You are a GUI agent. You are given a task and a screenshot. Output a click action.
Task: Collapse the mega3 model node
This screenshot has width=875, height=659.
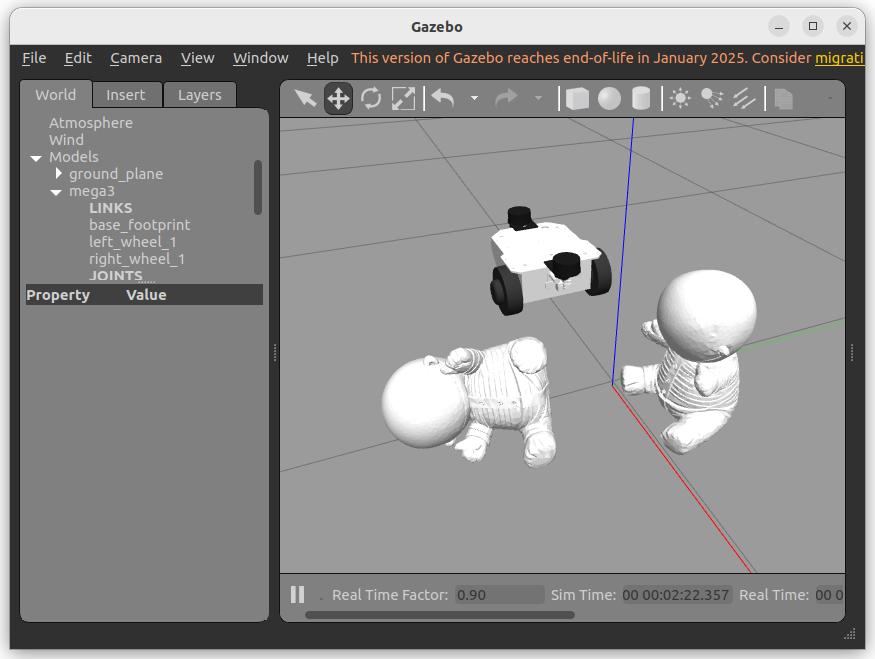[56, 192]
